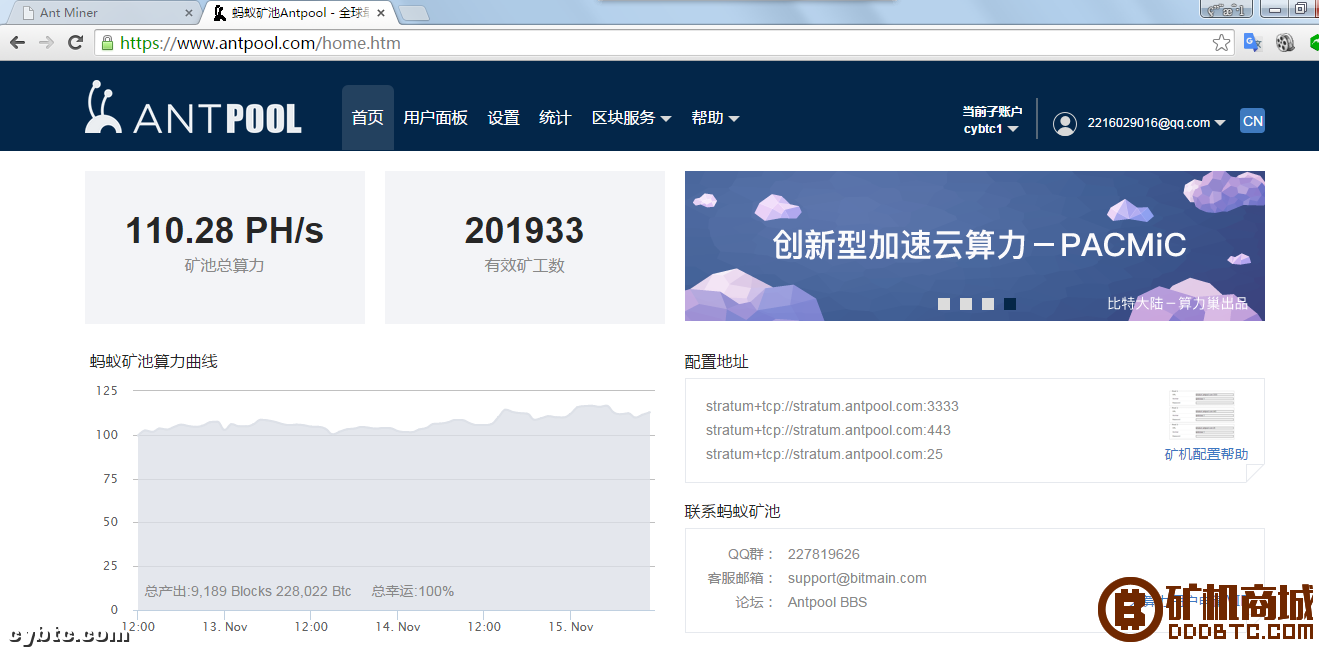Bookmark this page with the star icon
The height and width of the screenshot is (650, 1319).
coord(1221,43)
